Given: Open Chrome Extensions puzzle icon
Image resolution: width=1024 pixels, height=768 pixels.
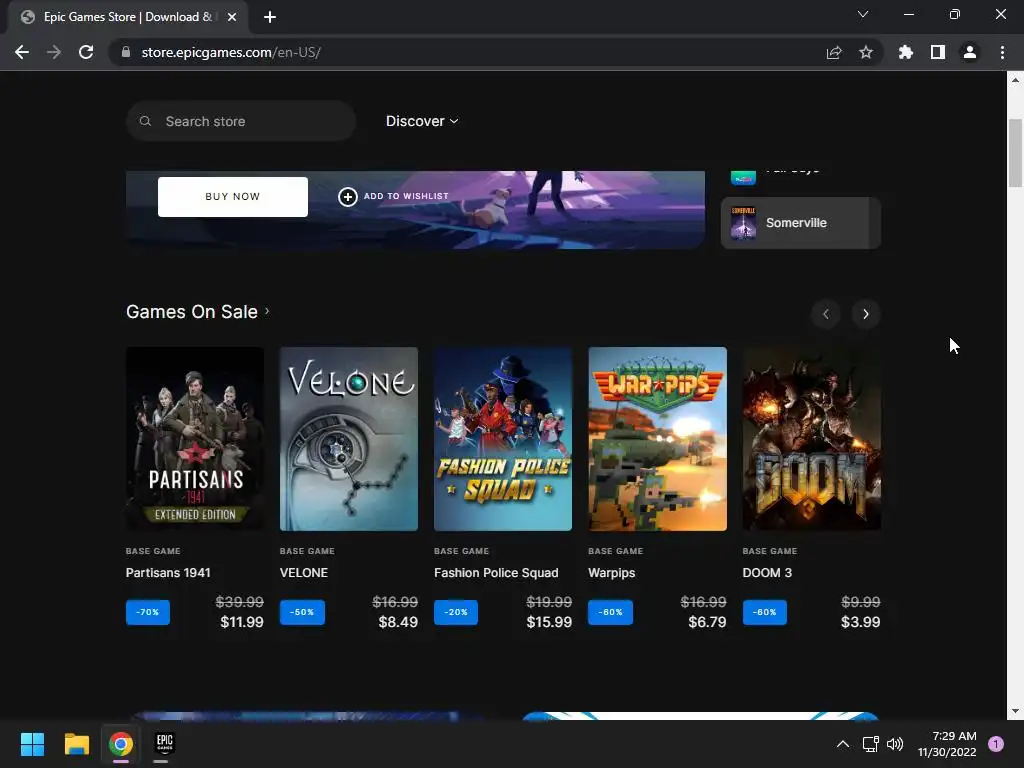Looking at the screenshot, I should (x=906, y=52).
